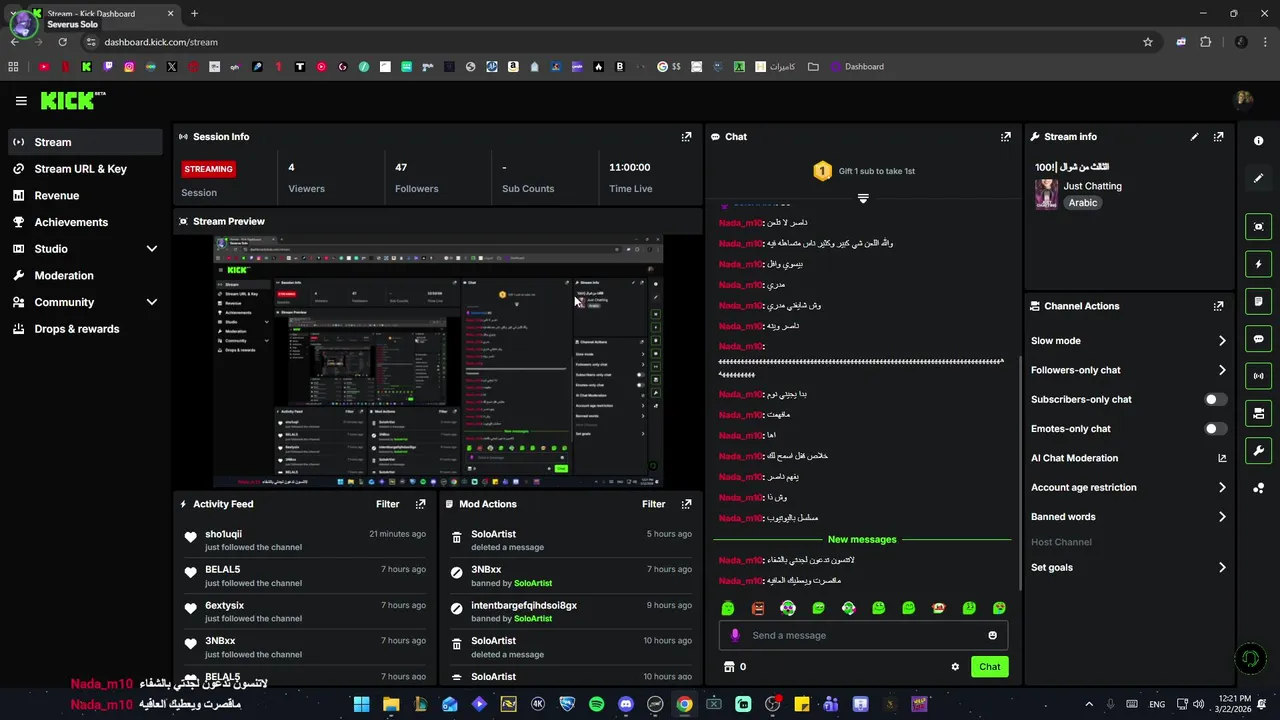Click the info icon in right sidebar
1280x720 pixels.
(1259, 141)
